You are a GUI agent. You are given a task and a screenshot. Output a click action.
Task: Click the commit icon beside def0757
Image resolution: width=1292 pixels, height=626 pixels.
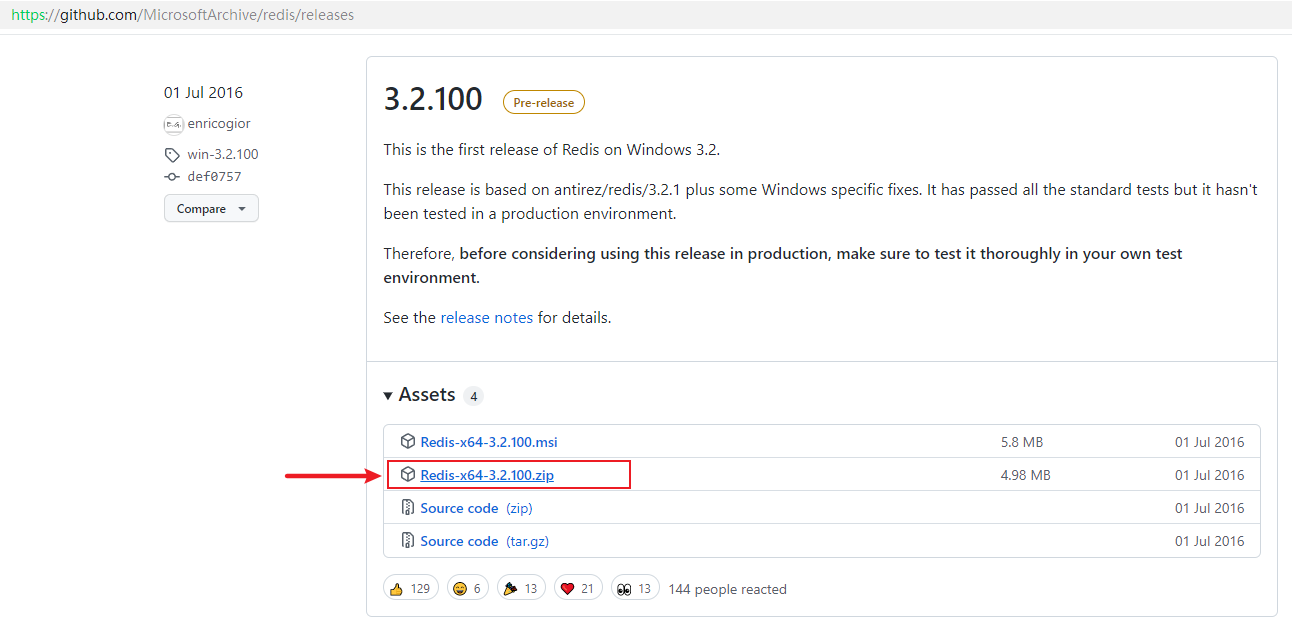[173, 177]
